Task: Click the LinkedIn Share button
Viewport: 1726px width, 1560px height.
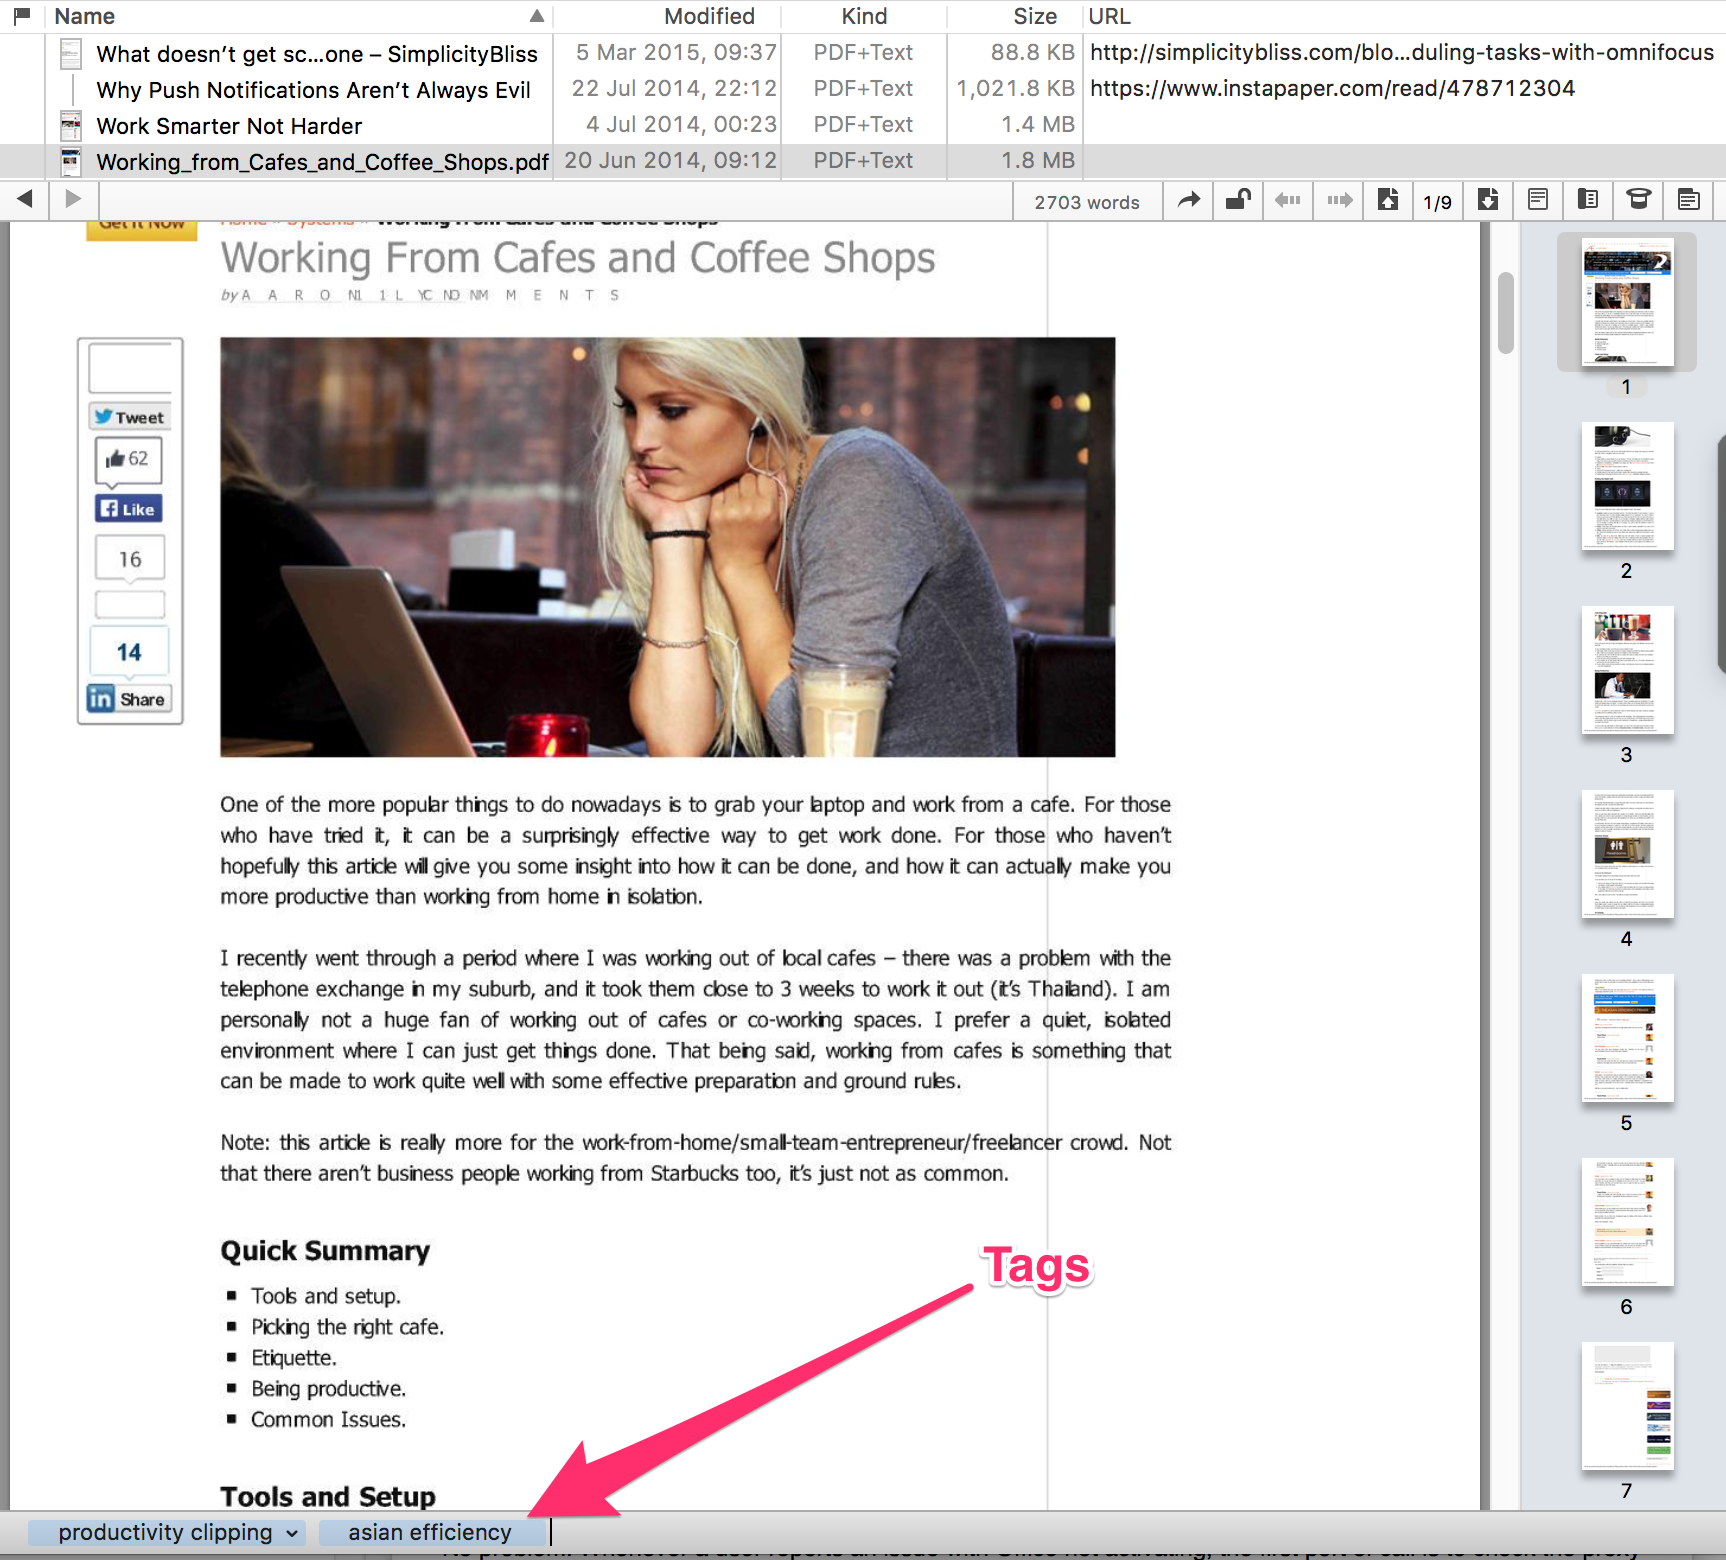Action: tap(128, 698)
